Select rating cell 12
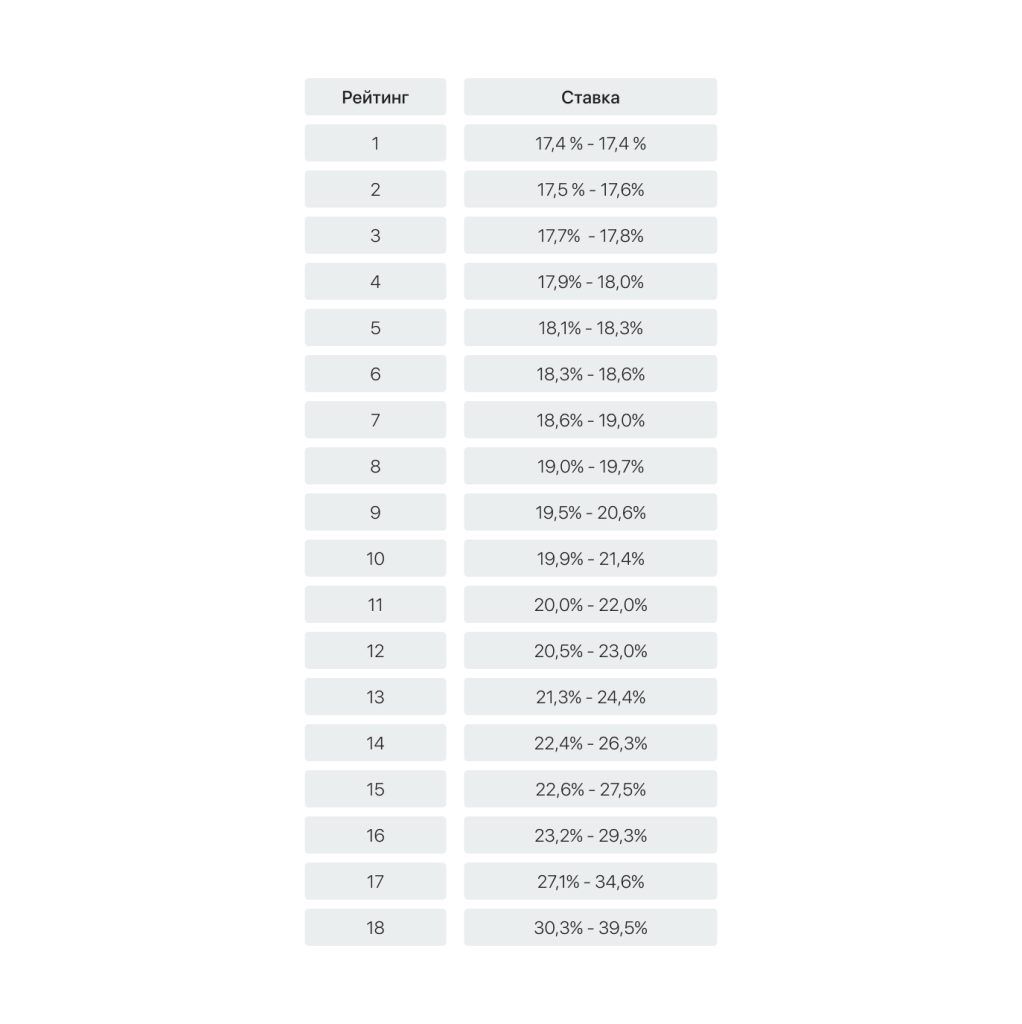1022x1024 pixels. 375,651
